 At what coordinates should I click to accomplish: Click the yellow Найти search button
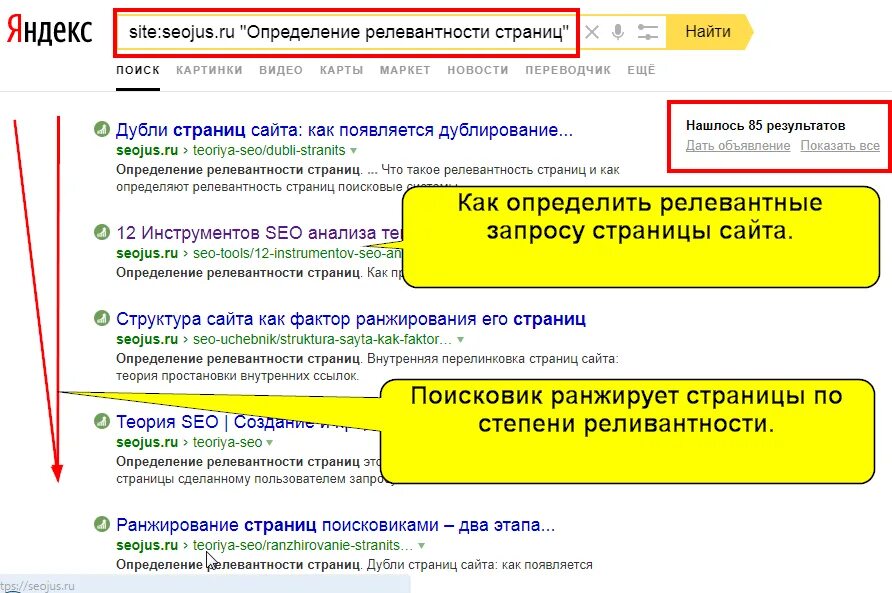click(709, 32)
